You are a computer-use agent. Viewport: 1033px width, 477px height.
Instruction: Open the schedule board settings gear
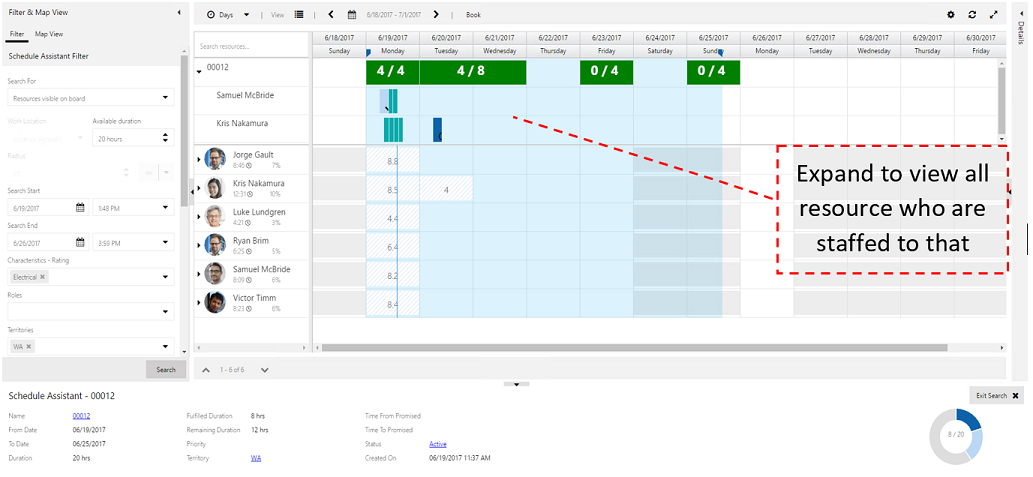(950, 15)
